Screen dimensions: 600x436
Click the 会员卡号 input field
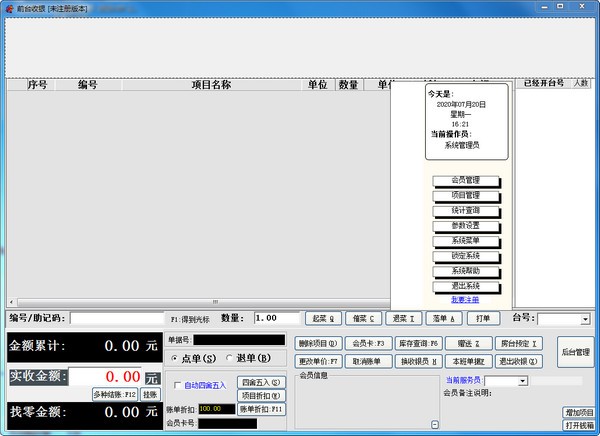pyautogui.click(x=228, y=423)
